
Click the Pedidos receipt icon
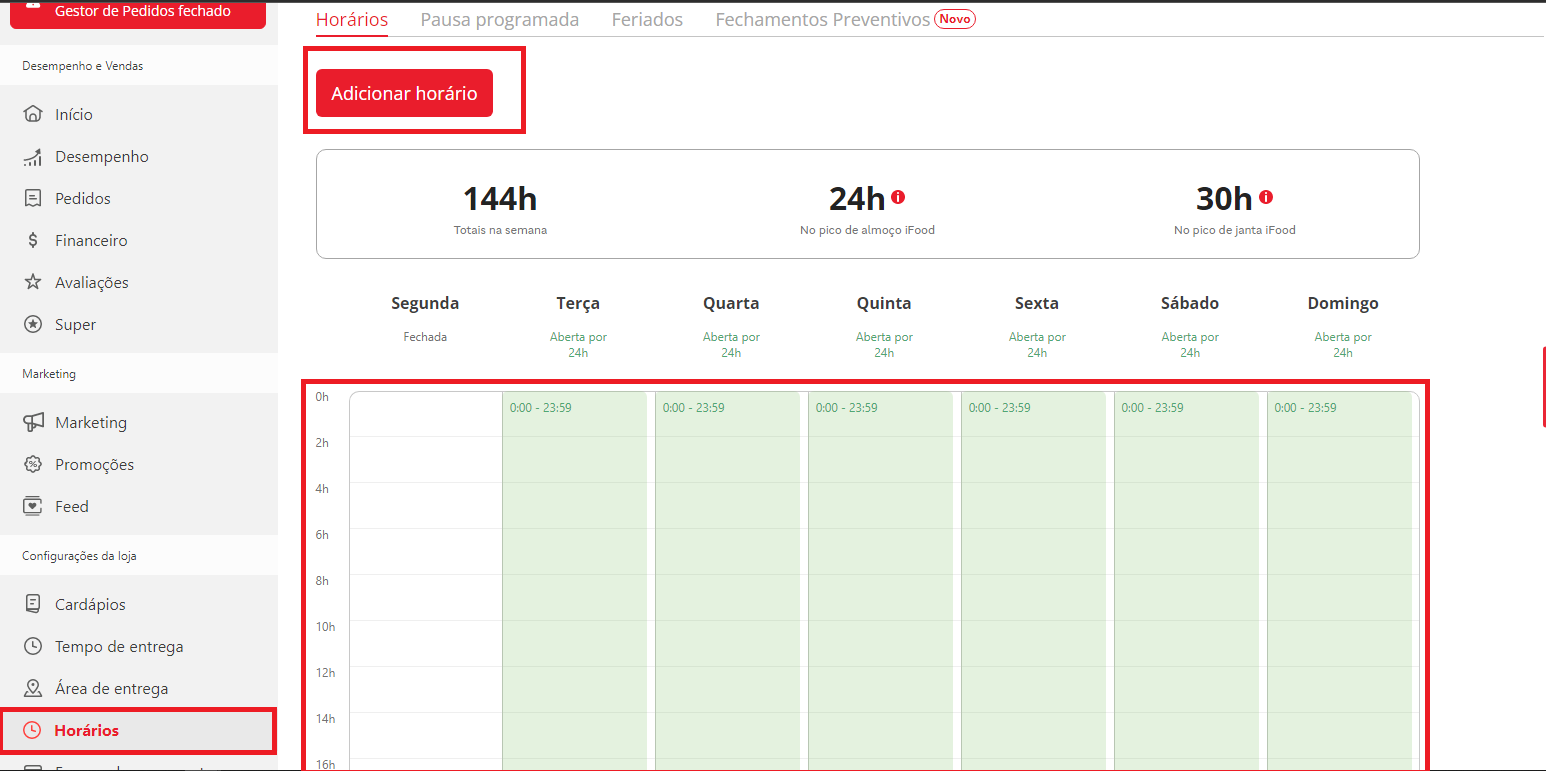pyautogui.click(x=33, y=199)
